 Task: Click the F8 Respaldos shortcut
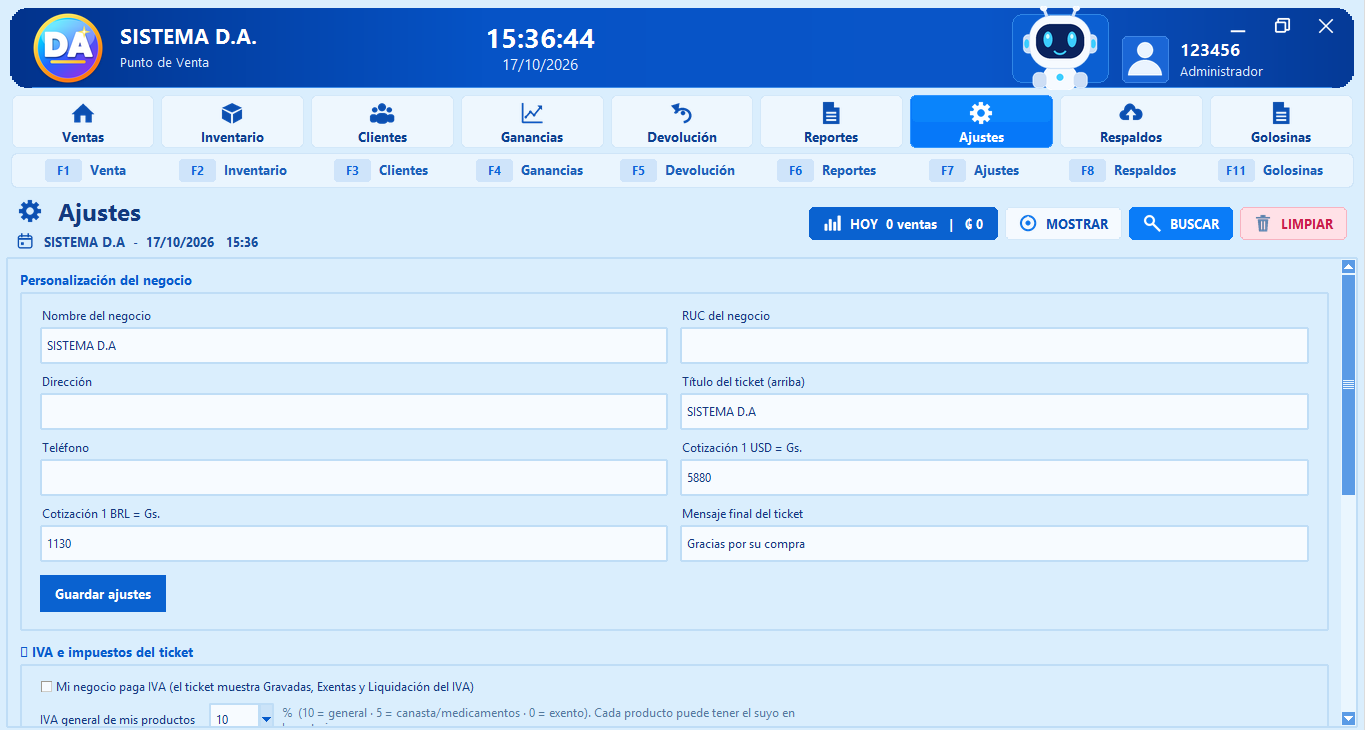[x=1123, y=171]
